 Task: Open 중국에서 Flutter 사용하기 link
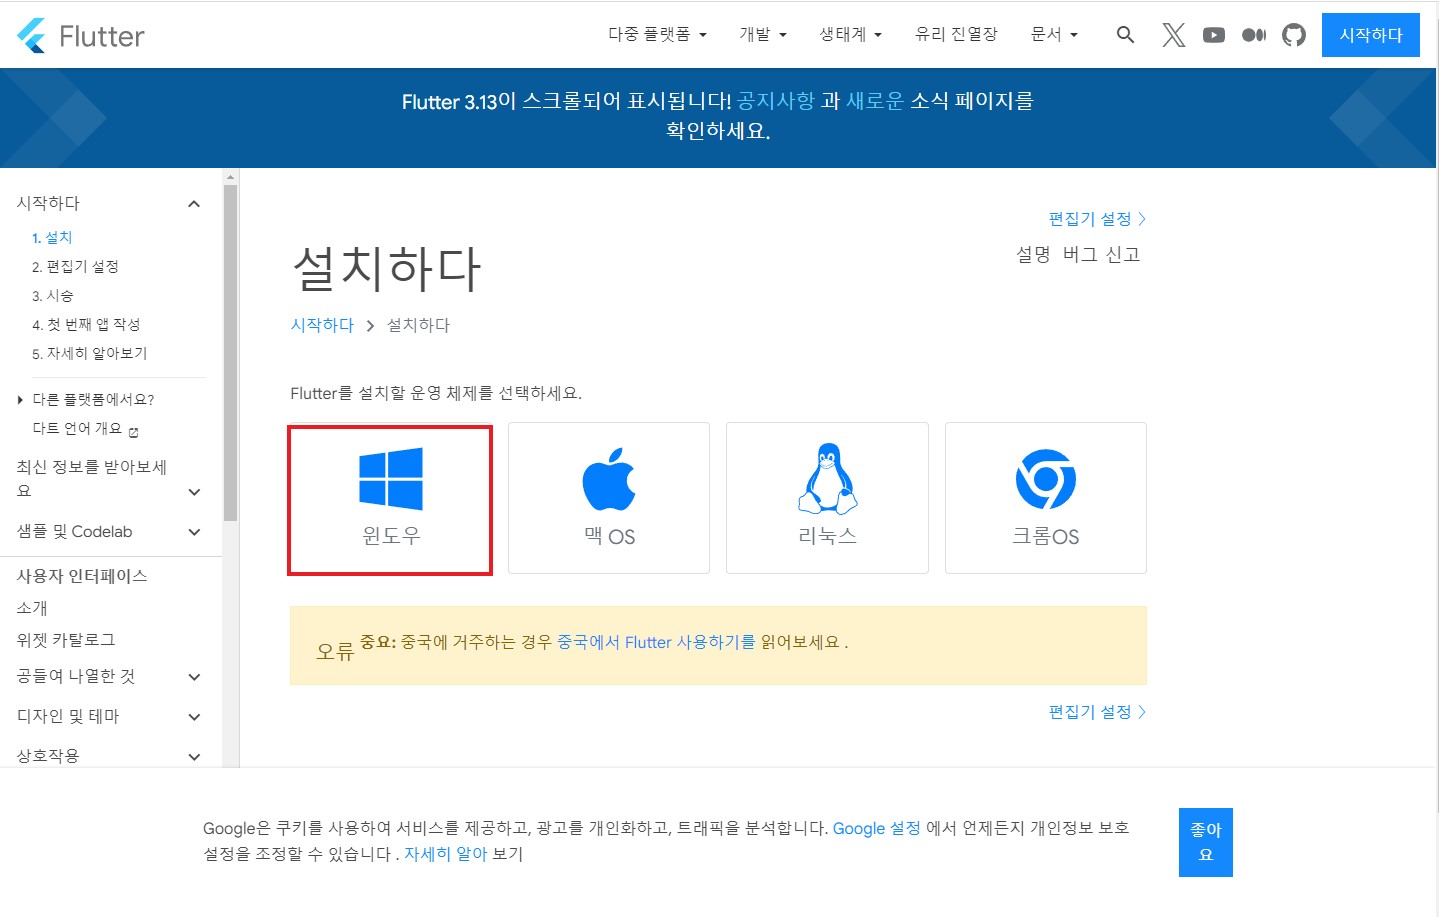click(x=656, y=642)
